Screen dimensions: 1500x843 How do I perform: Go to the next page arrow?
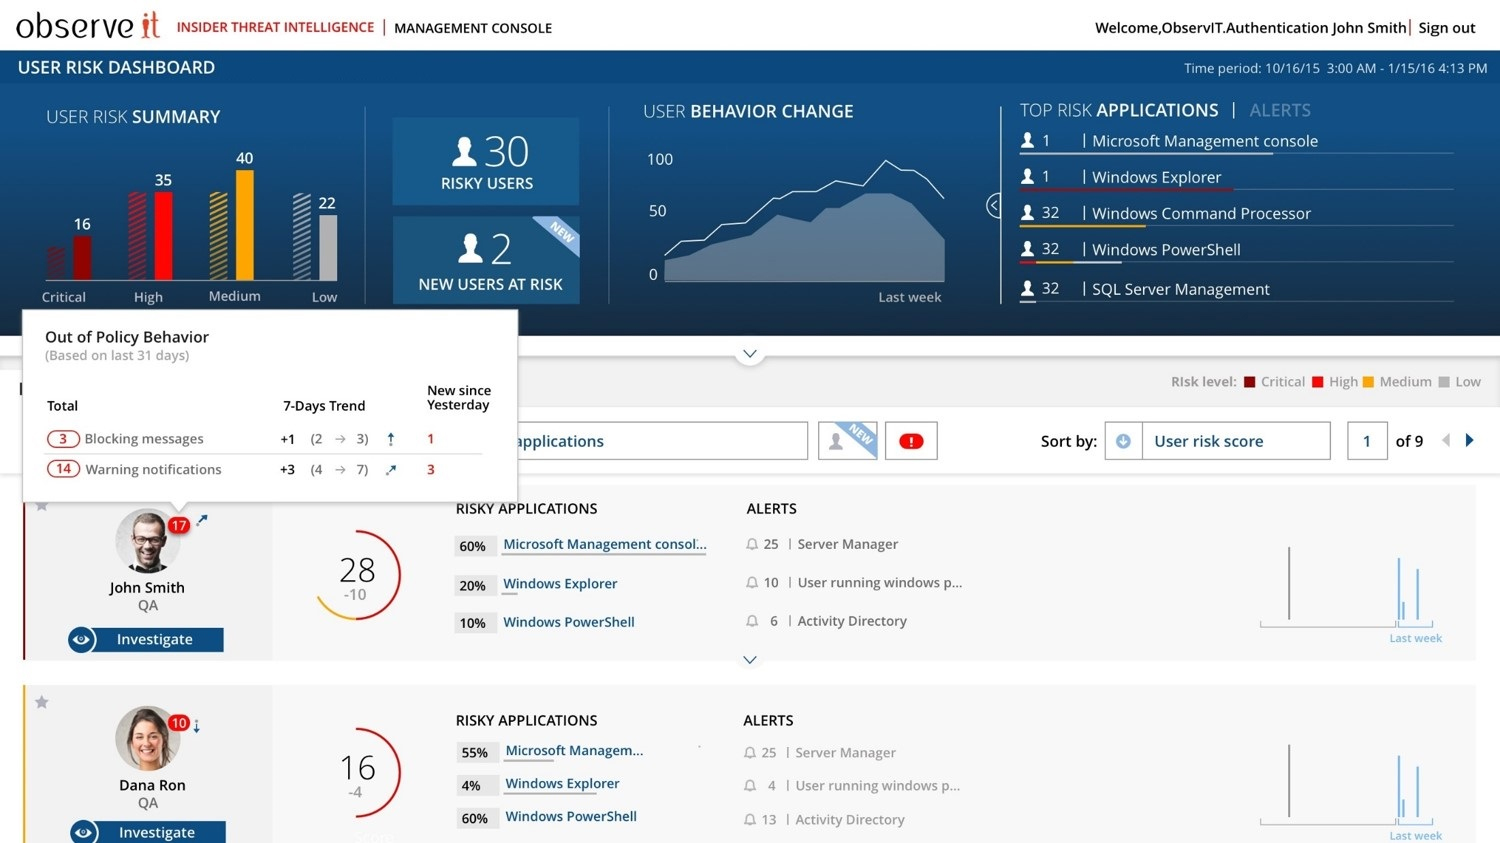click(1469, 440)
